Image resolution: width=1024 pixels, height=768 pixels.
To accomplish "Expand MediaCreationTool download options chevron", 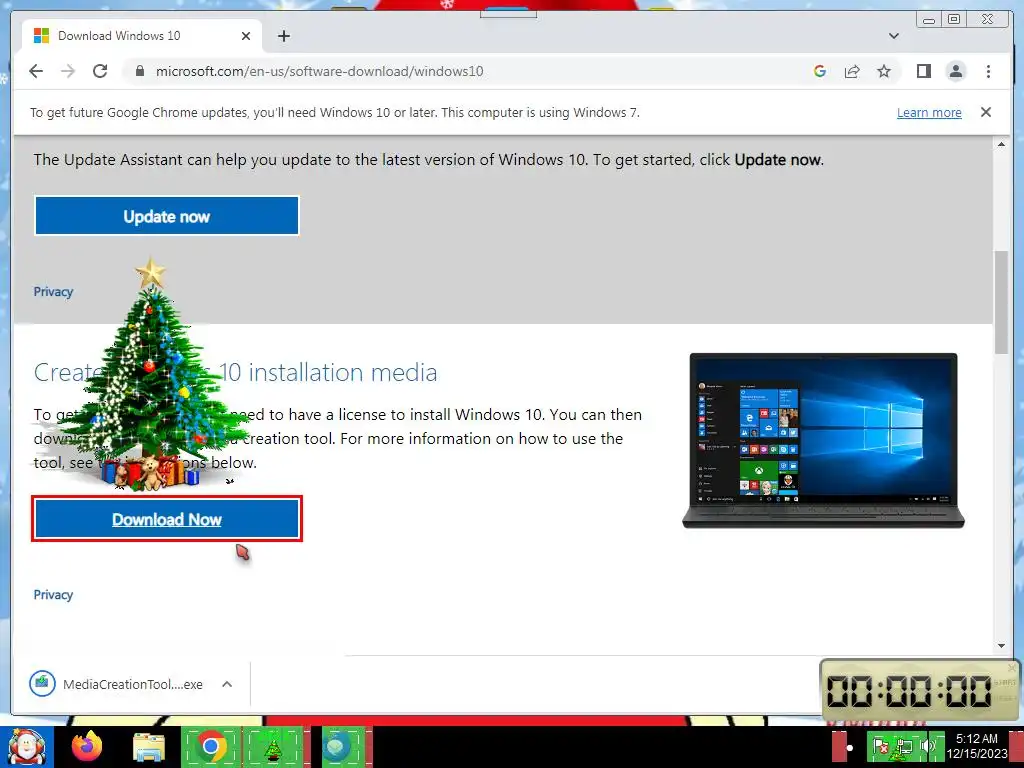I will 227,684.
